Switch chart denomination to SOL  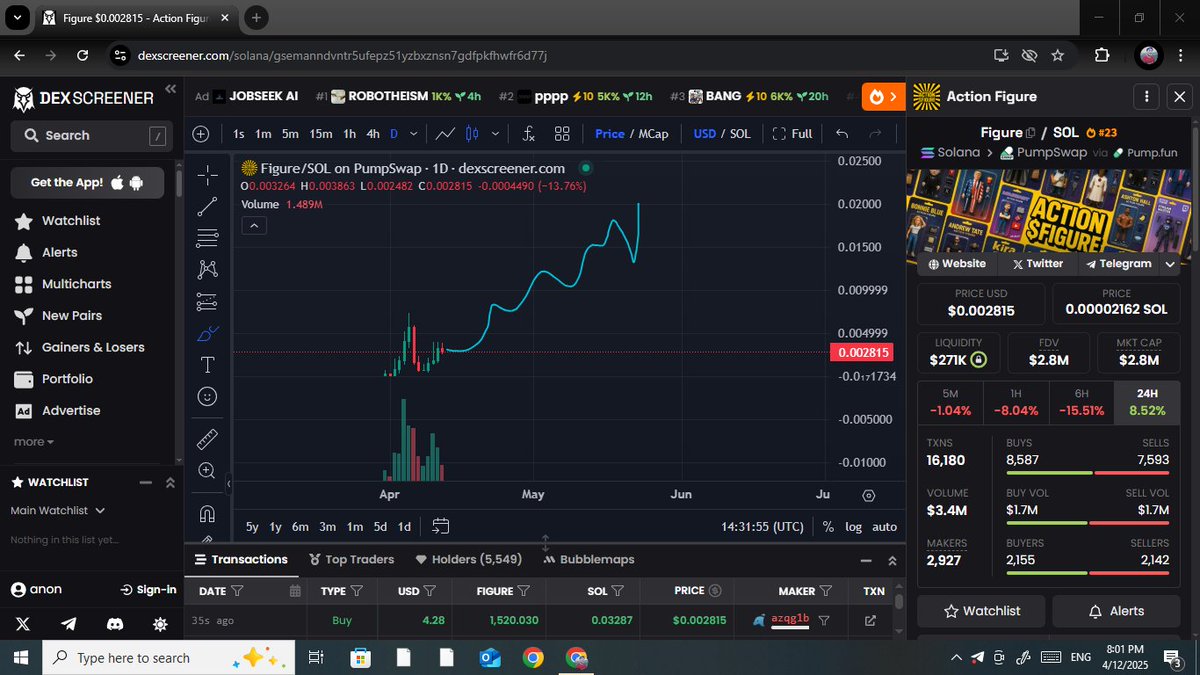click(x=740, y=133)
